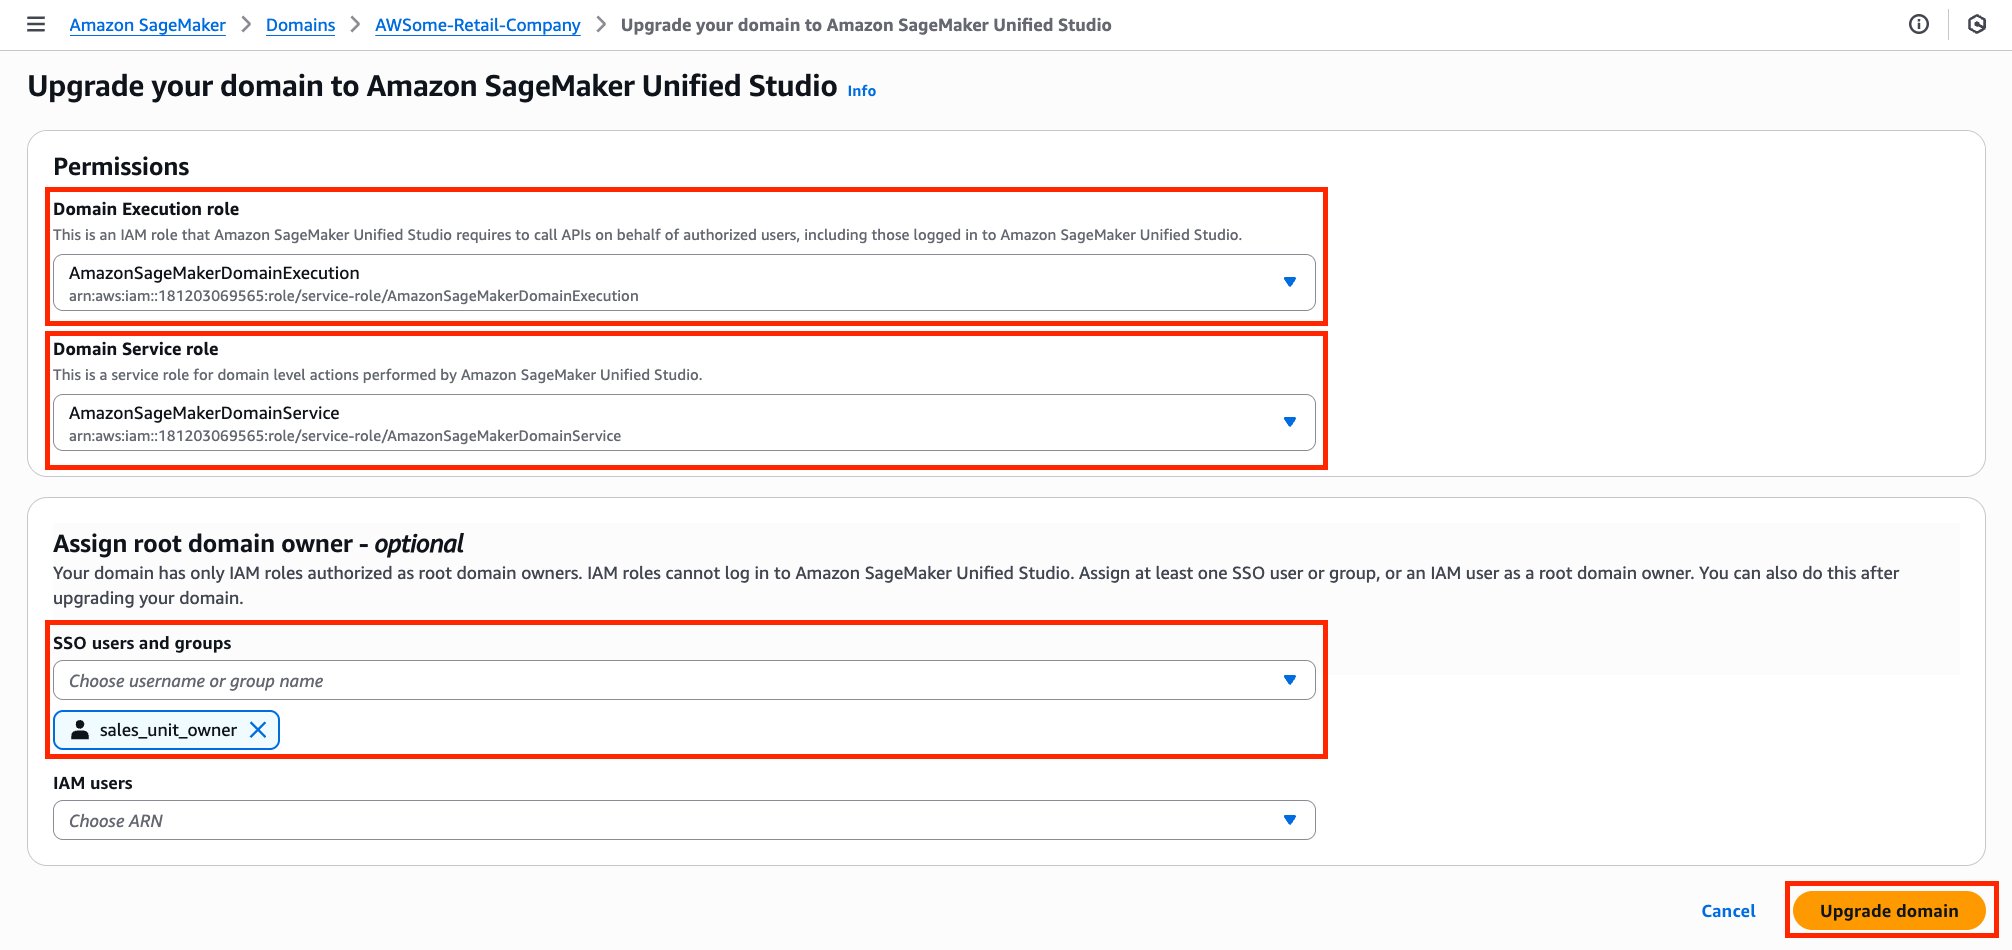Click the DomainExecution role ARN text
The image size is (2012, 950).
[353, 296]
